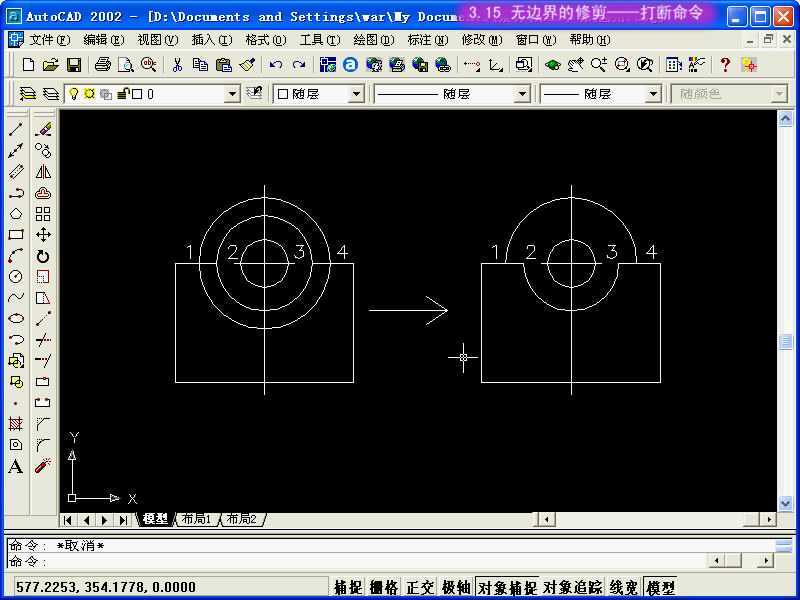Toggle 栅格 grid display in status bar
The height and width of the screenshot is (600, 800).
pyautogui.click(x=384, y=587)
